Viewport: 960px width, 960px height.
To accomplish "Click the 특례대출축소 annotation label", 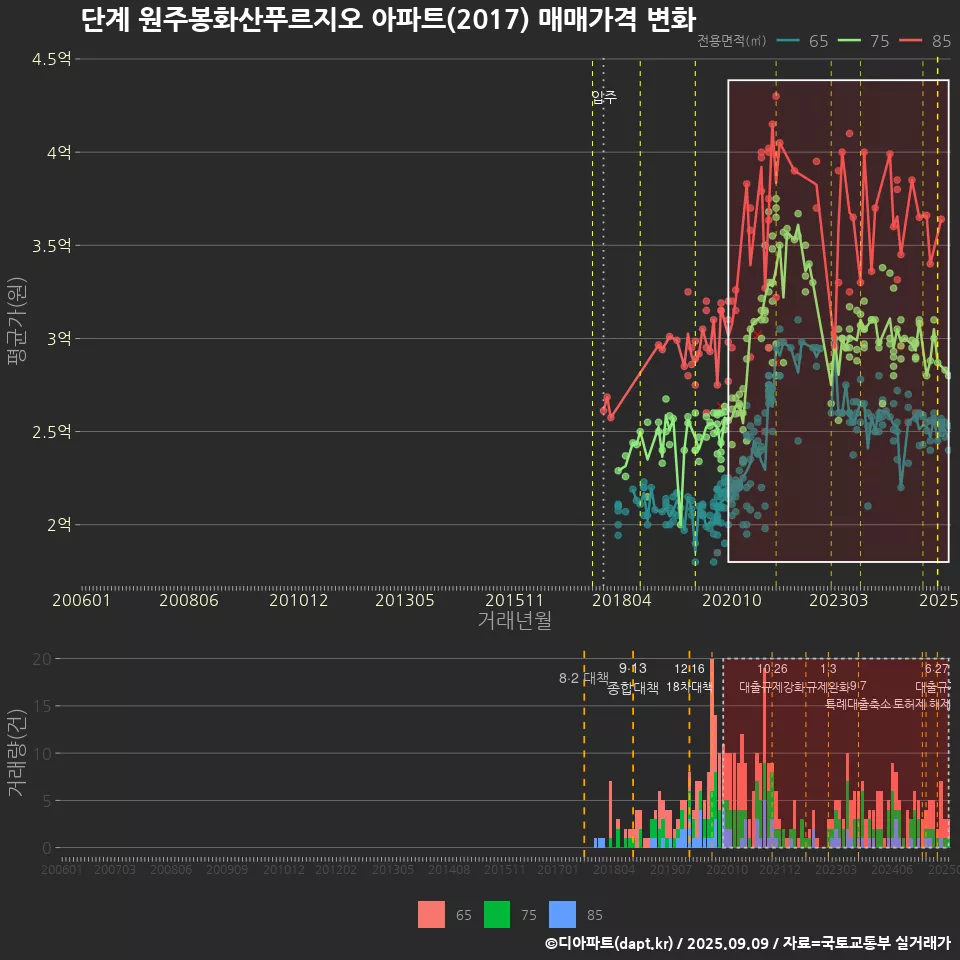I will (858, 704).
